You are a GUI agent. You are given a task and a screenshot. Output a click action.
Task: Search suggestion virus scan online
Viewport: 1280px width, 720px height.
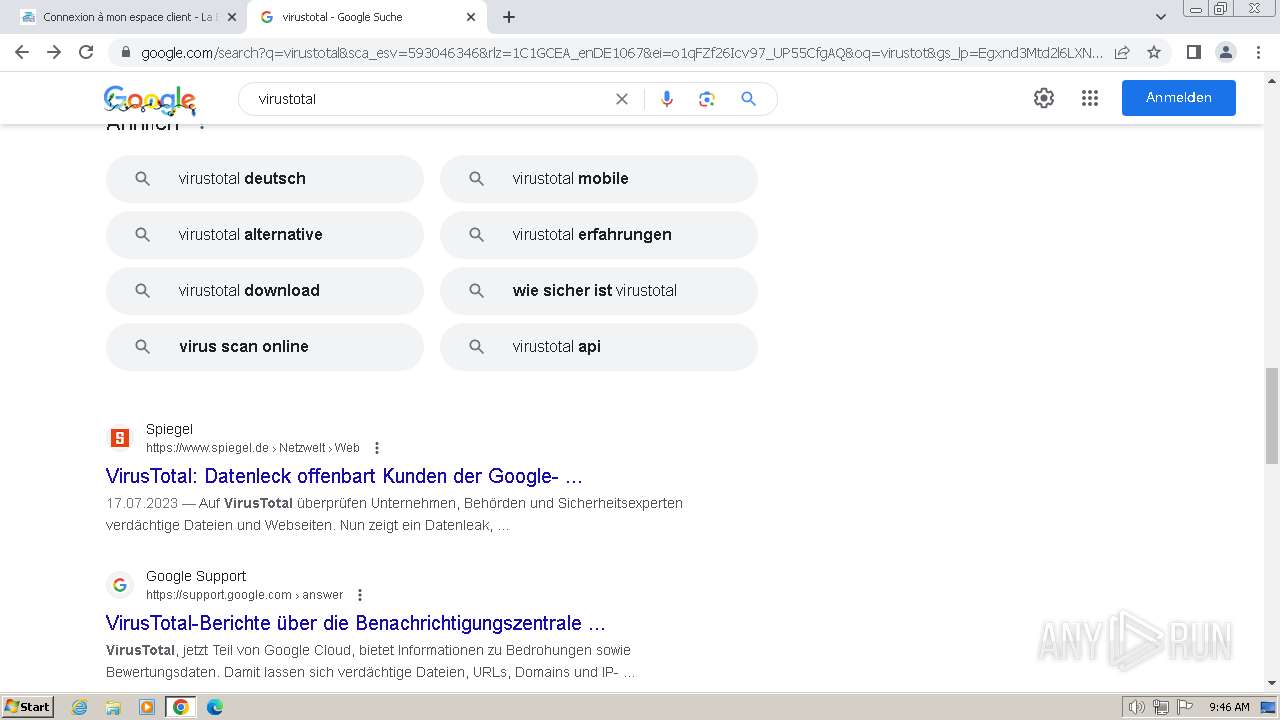click(265, 347)
